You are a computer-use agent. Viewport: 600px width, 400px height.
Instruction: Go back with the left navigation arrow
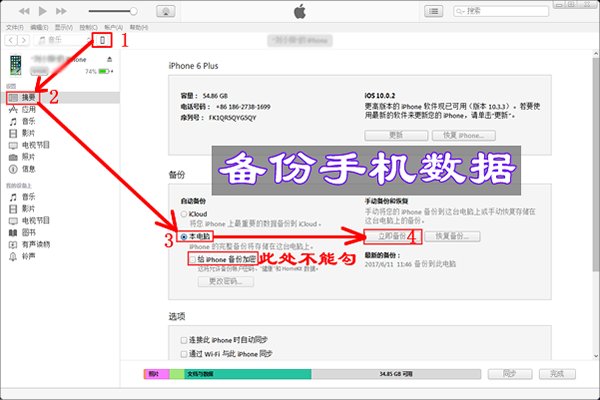tap(11, 40)
